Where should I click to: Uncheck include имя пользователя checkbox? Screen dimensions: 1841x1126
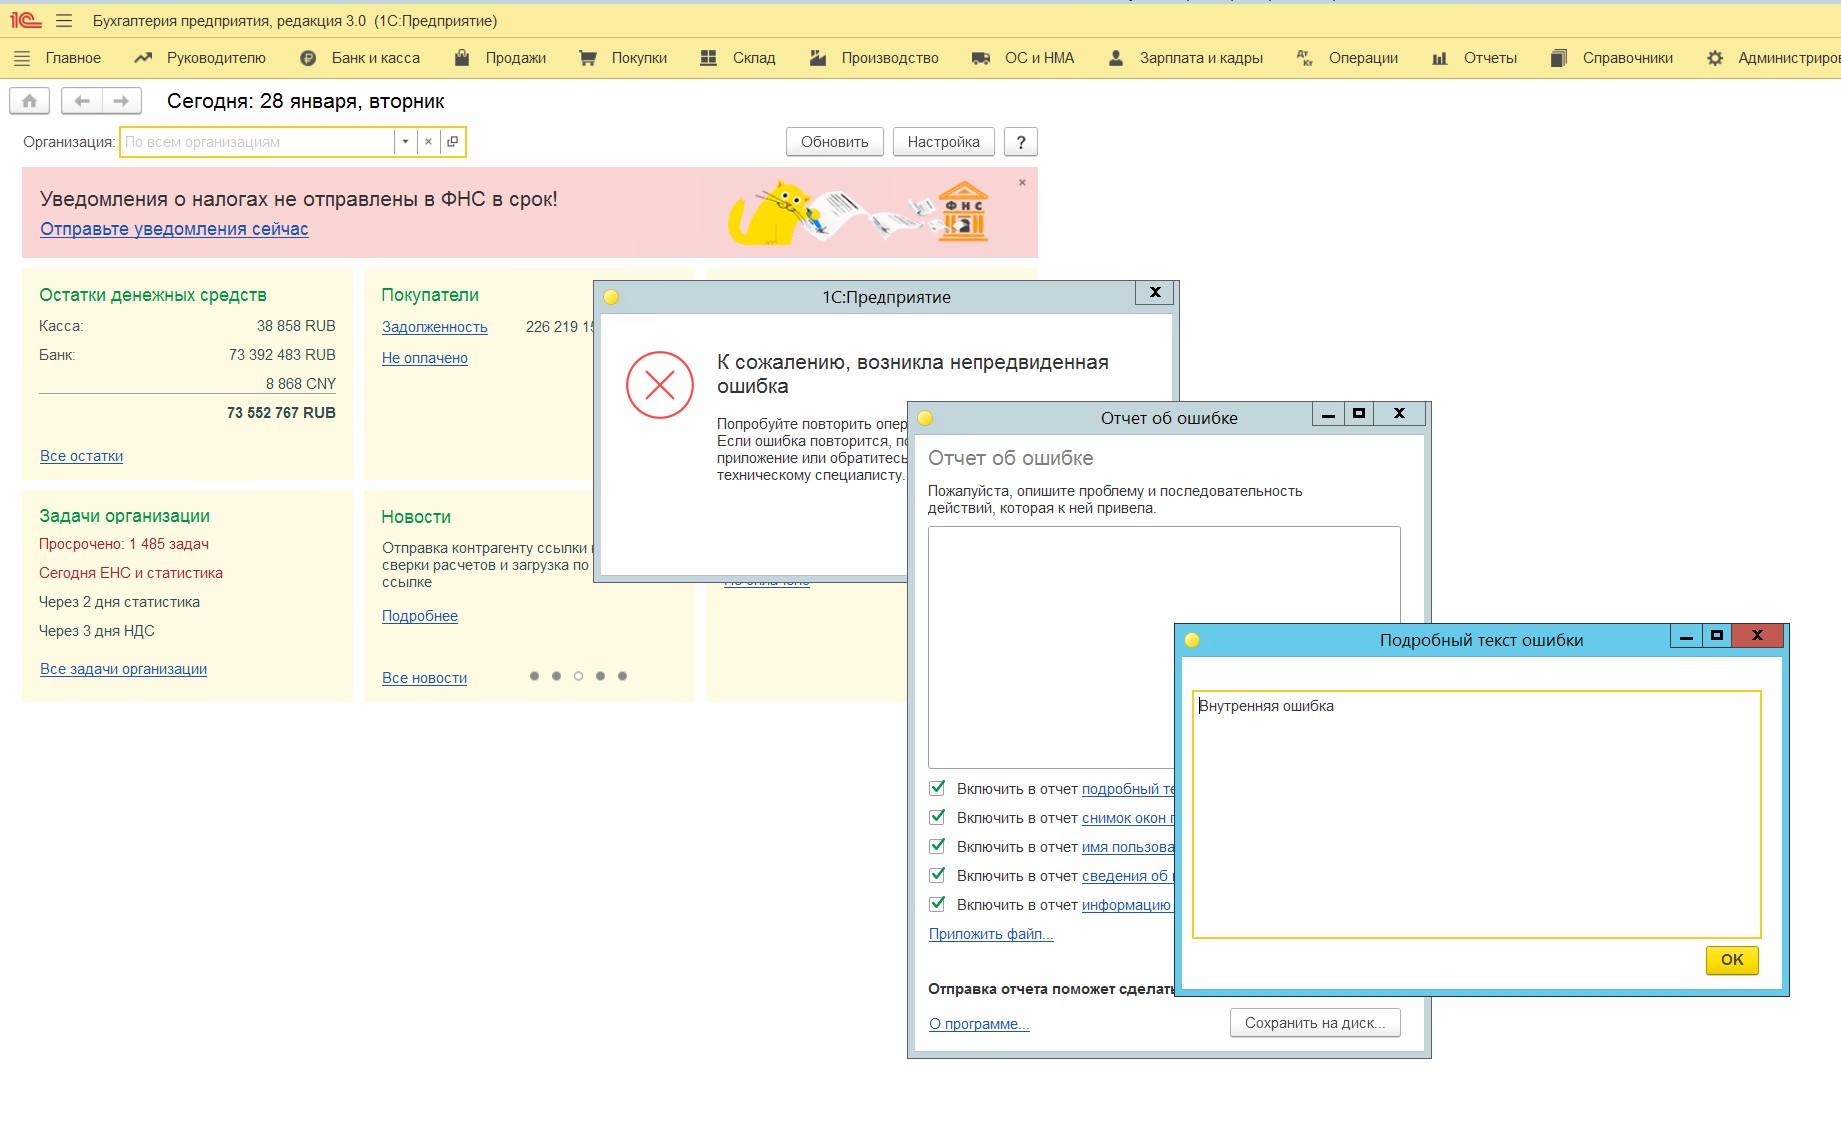click(937, 846)
